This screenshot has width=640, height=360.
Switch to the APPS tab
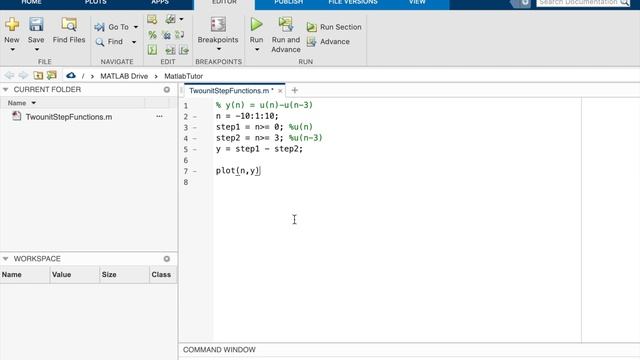(x=160, y=2)
